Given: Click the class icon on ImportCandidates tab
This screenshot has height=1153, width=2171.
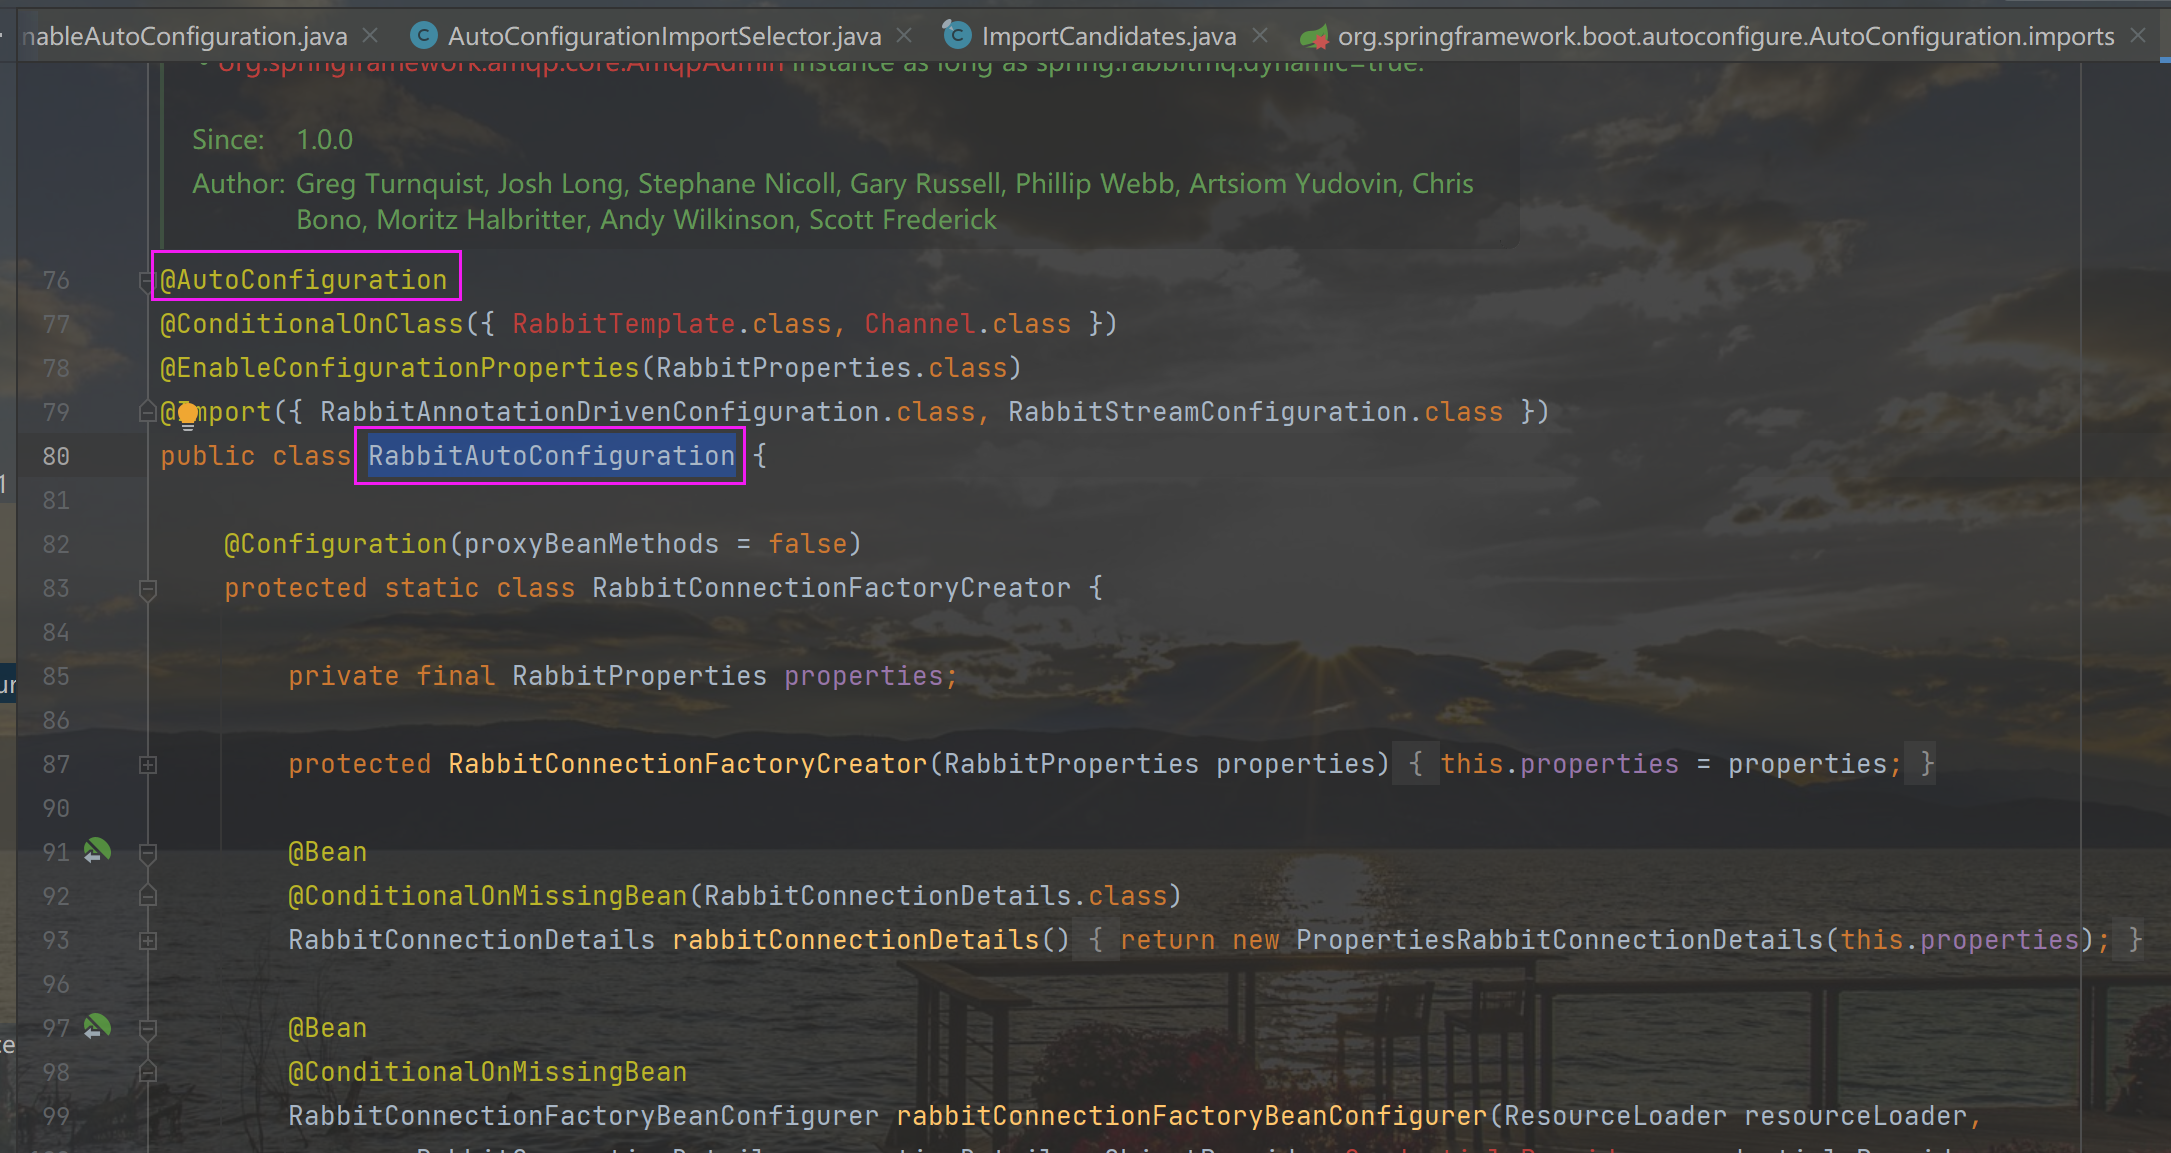Looking at the screenshot, I should coord(957,35).
